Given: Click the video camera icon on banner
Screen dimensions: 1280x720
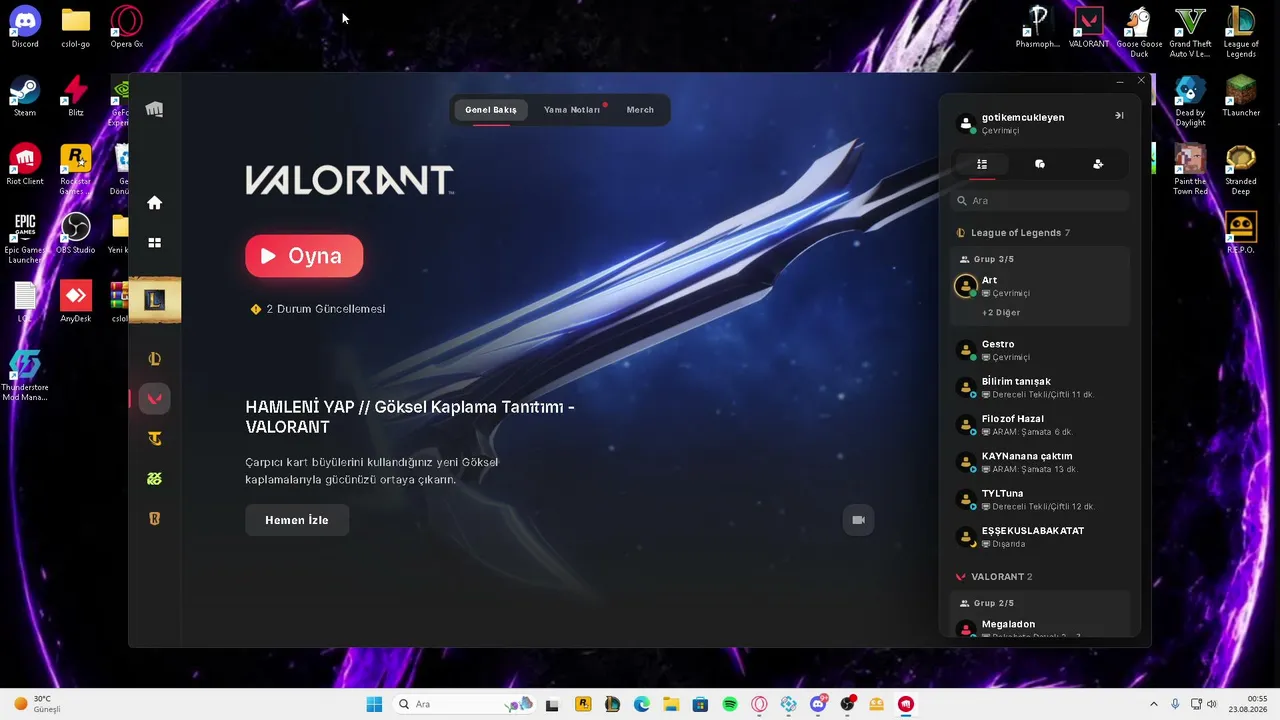Looking at the screenshot, I should pyautogui.click(x=858, y=520).
